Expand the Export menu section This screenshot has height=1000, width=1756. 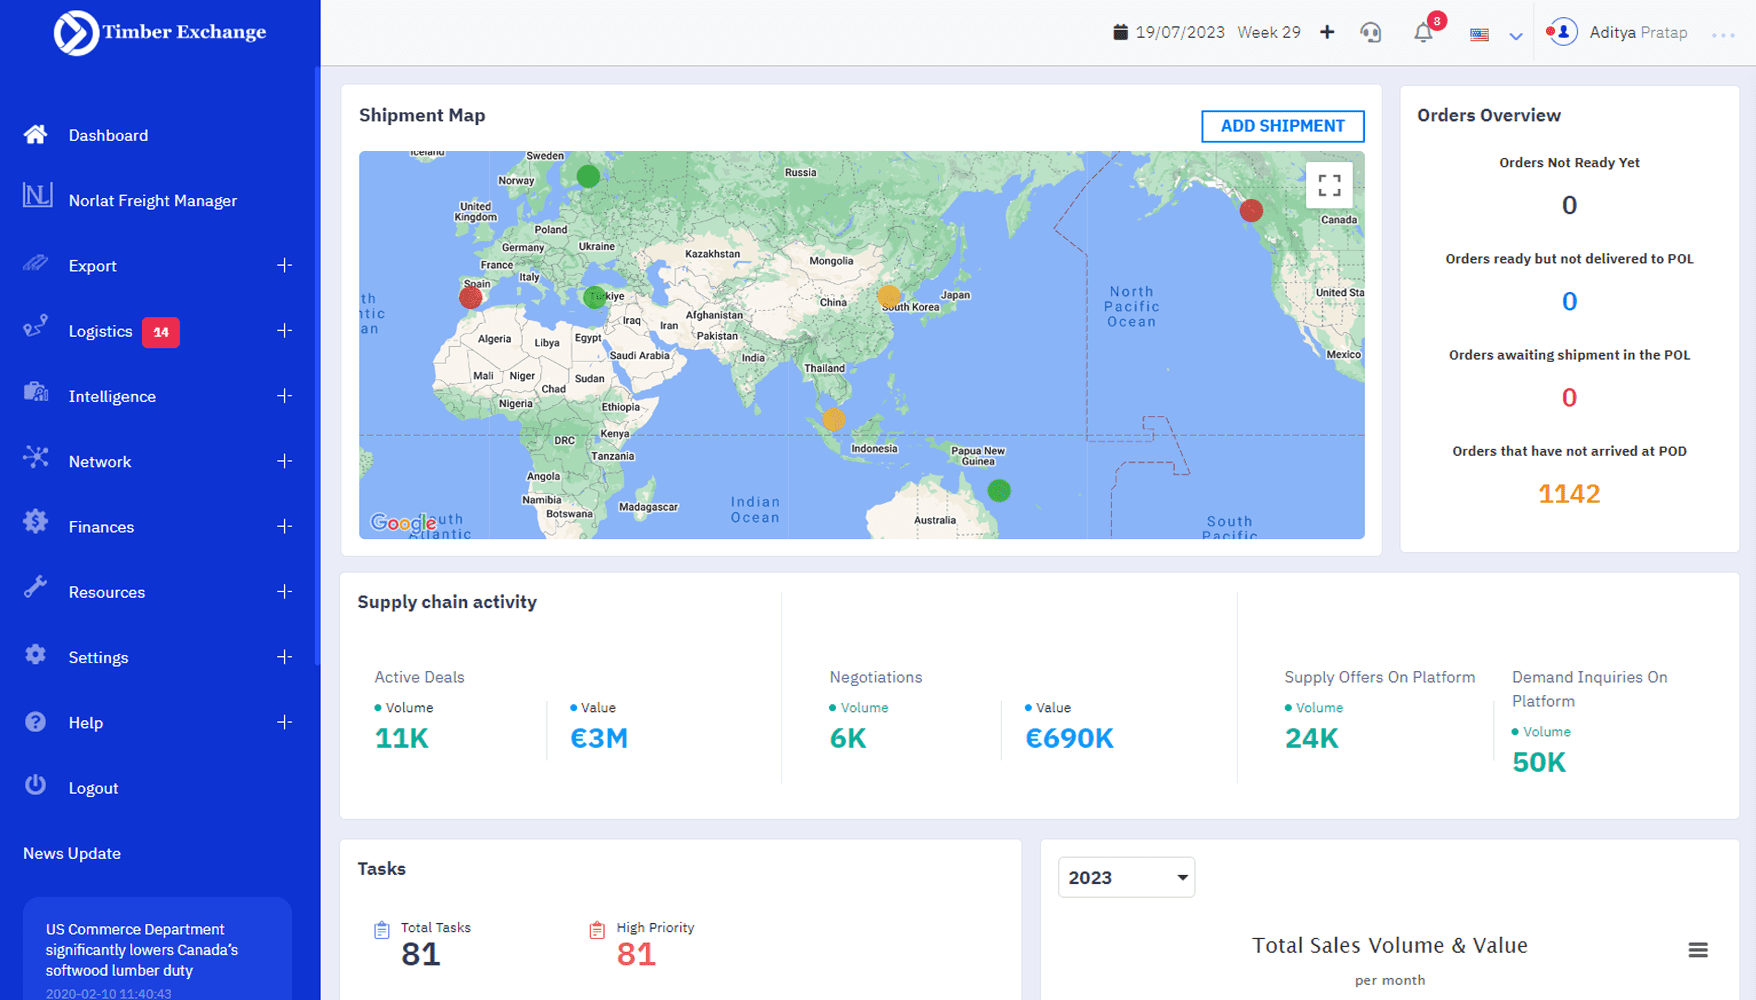click(284, 266)
